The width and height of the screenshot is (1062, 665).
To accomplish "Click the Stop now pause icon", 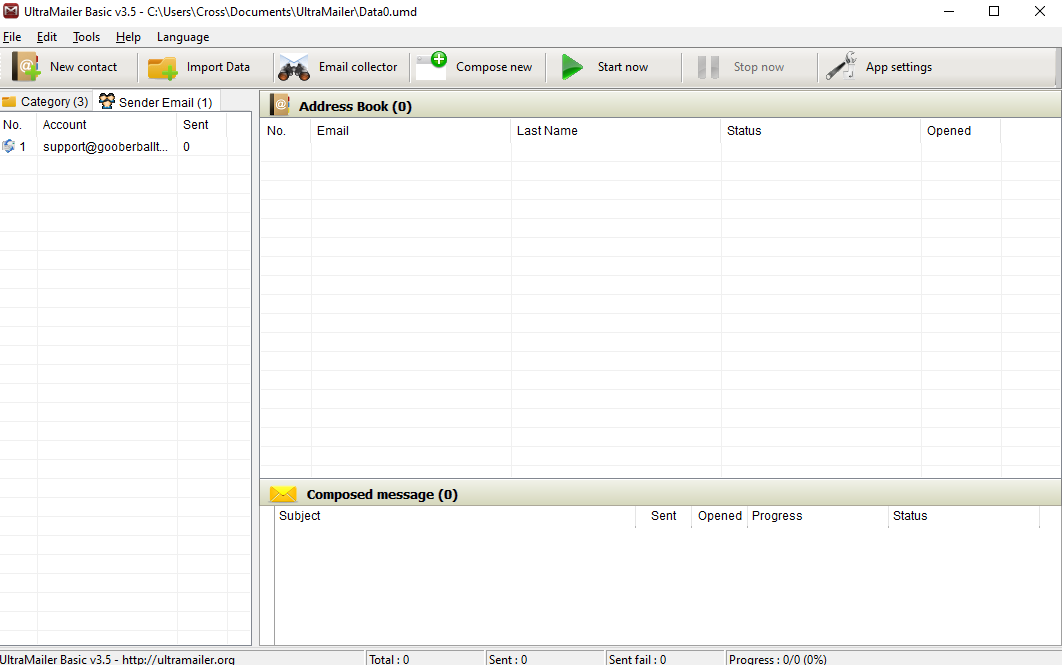I will [708, 67].
